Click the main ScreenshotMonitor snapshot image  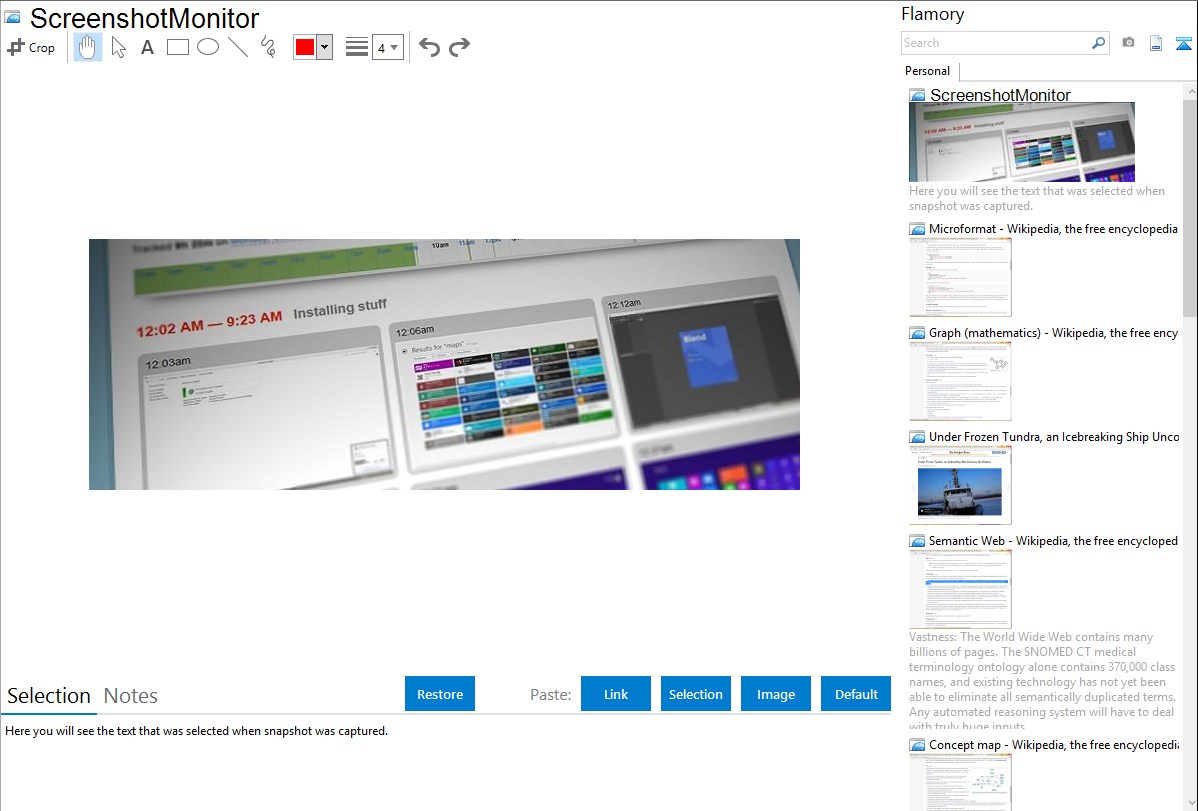coord(444,365)
